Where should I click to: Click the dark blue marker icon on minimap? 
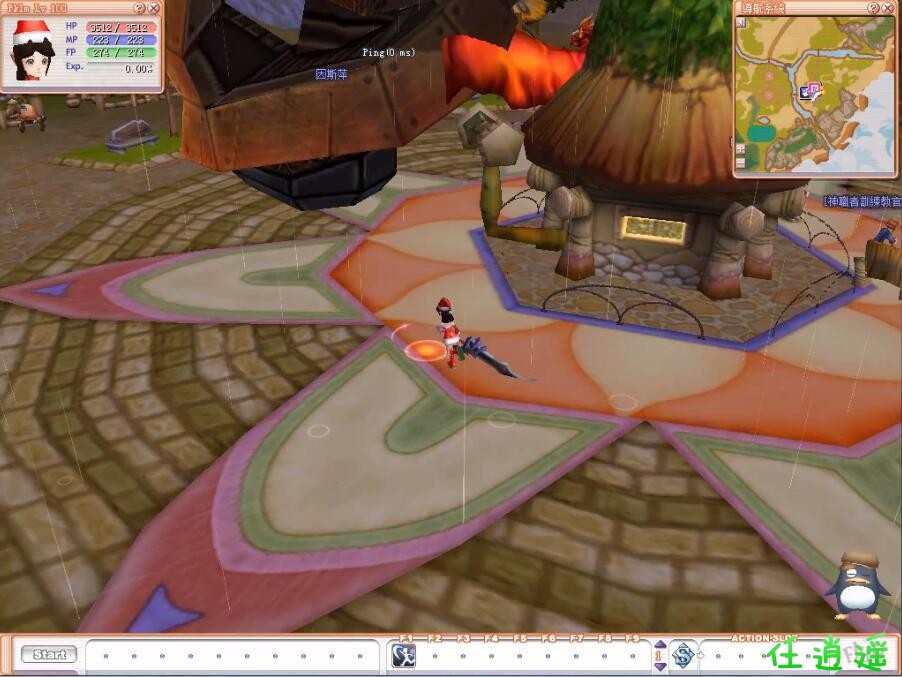805,93
